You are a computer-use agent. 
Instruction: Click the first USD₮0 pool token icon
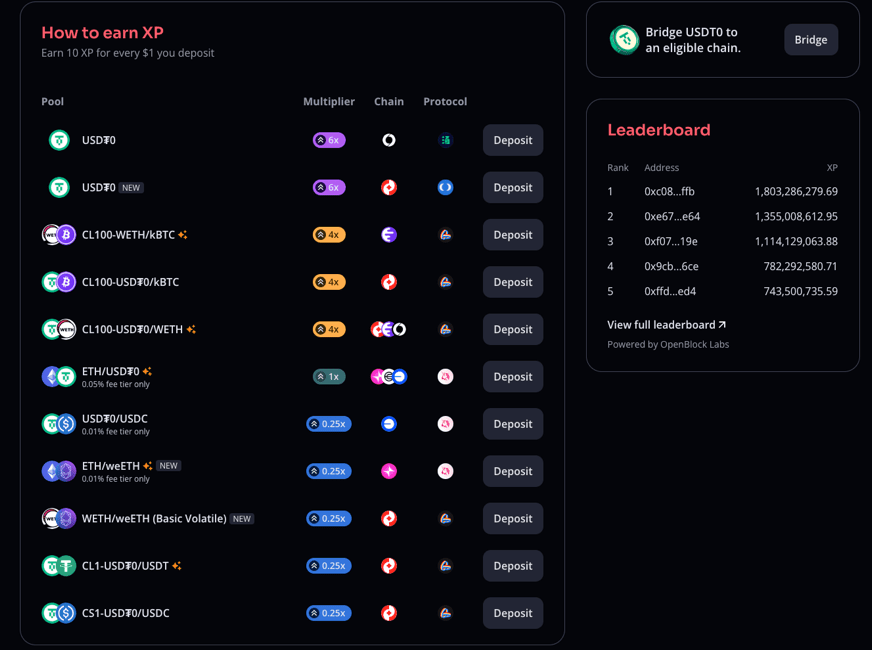point(59,140)
